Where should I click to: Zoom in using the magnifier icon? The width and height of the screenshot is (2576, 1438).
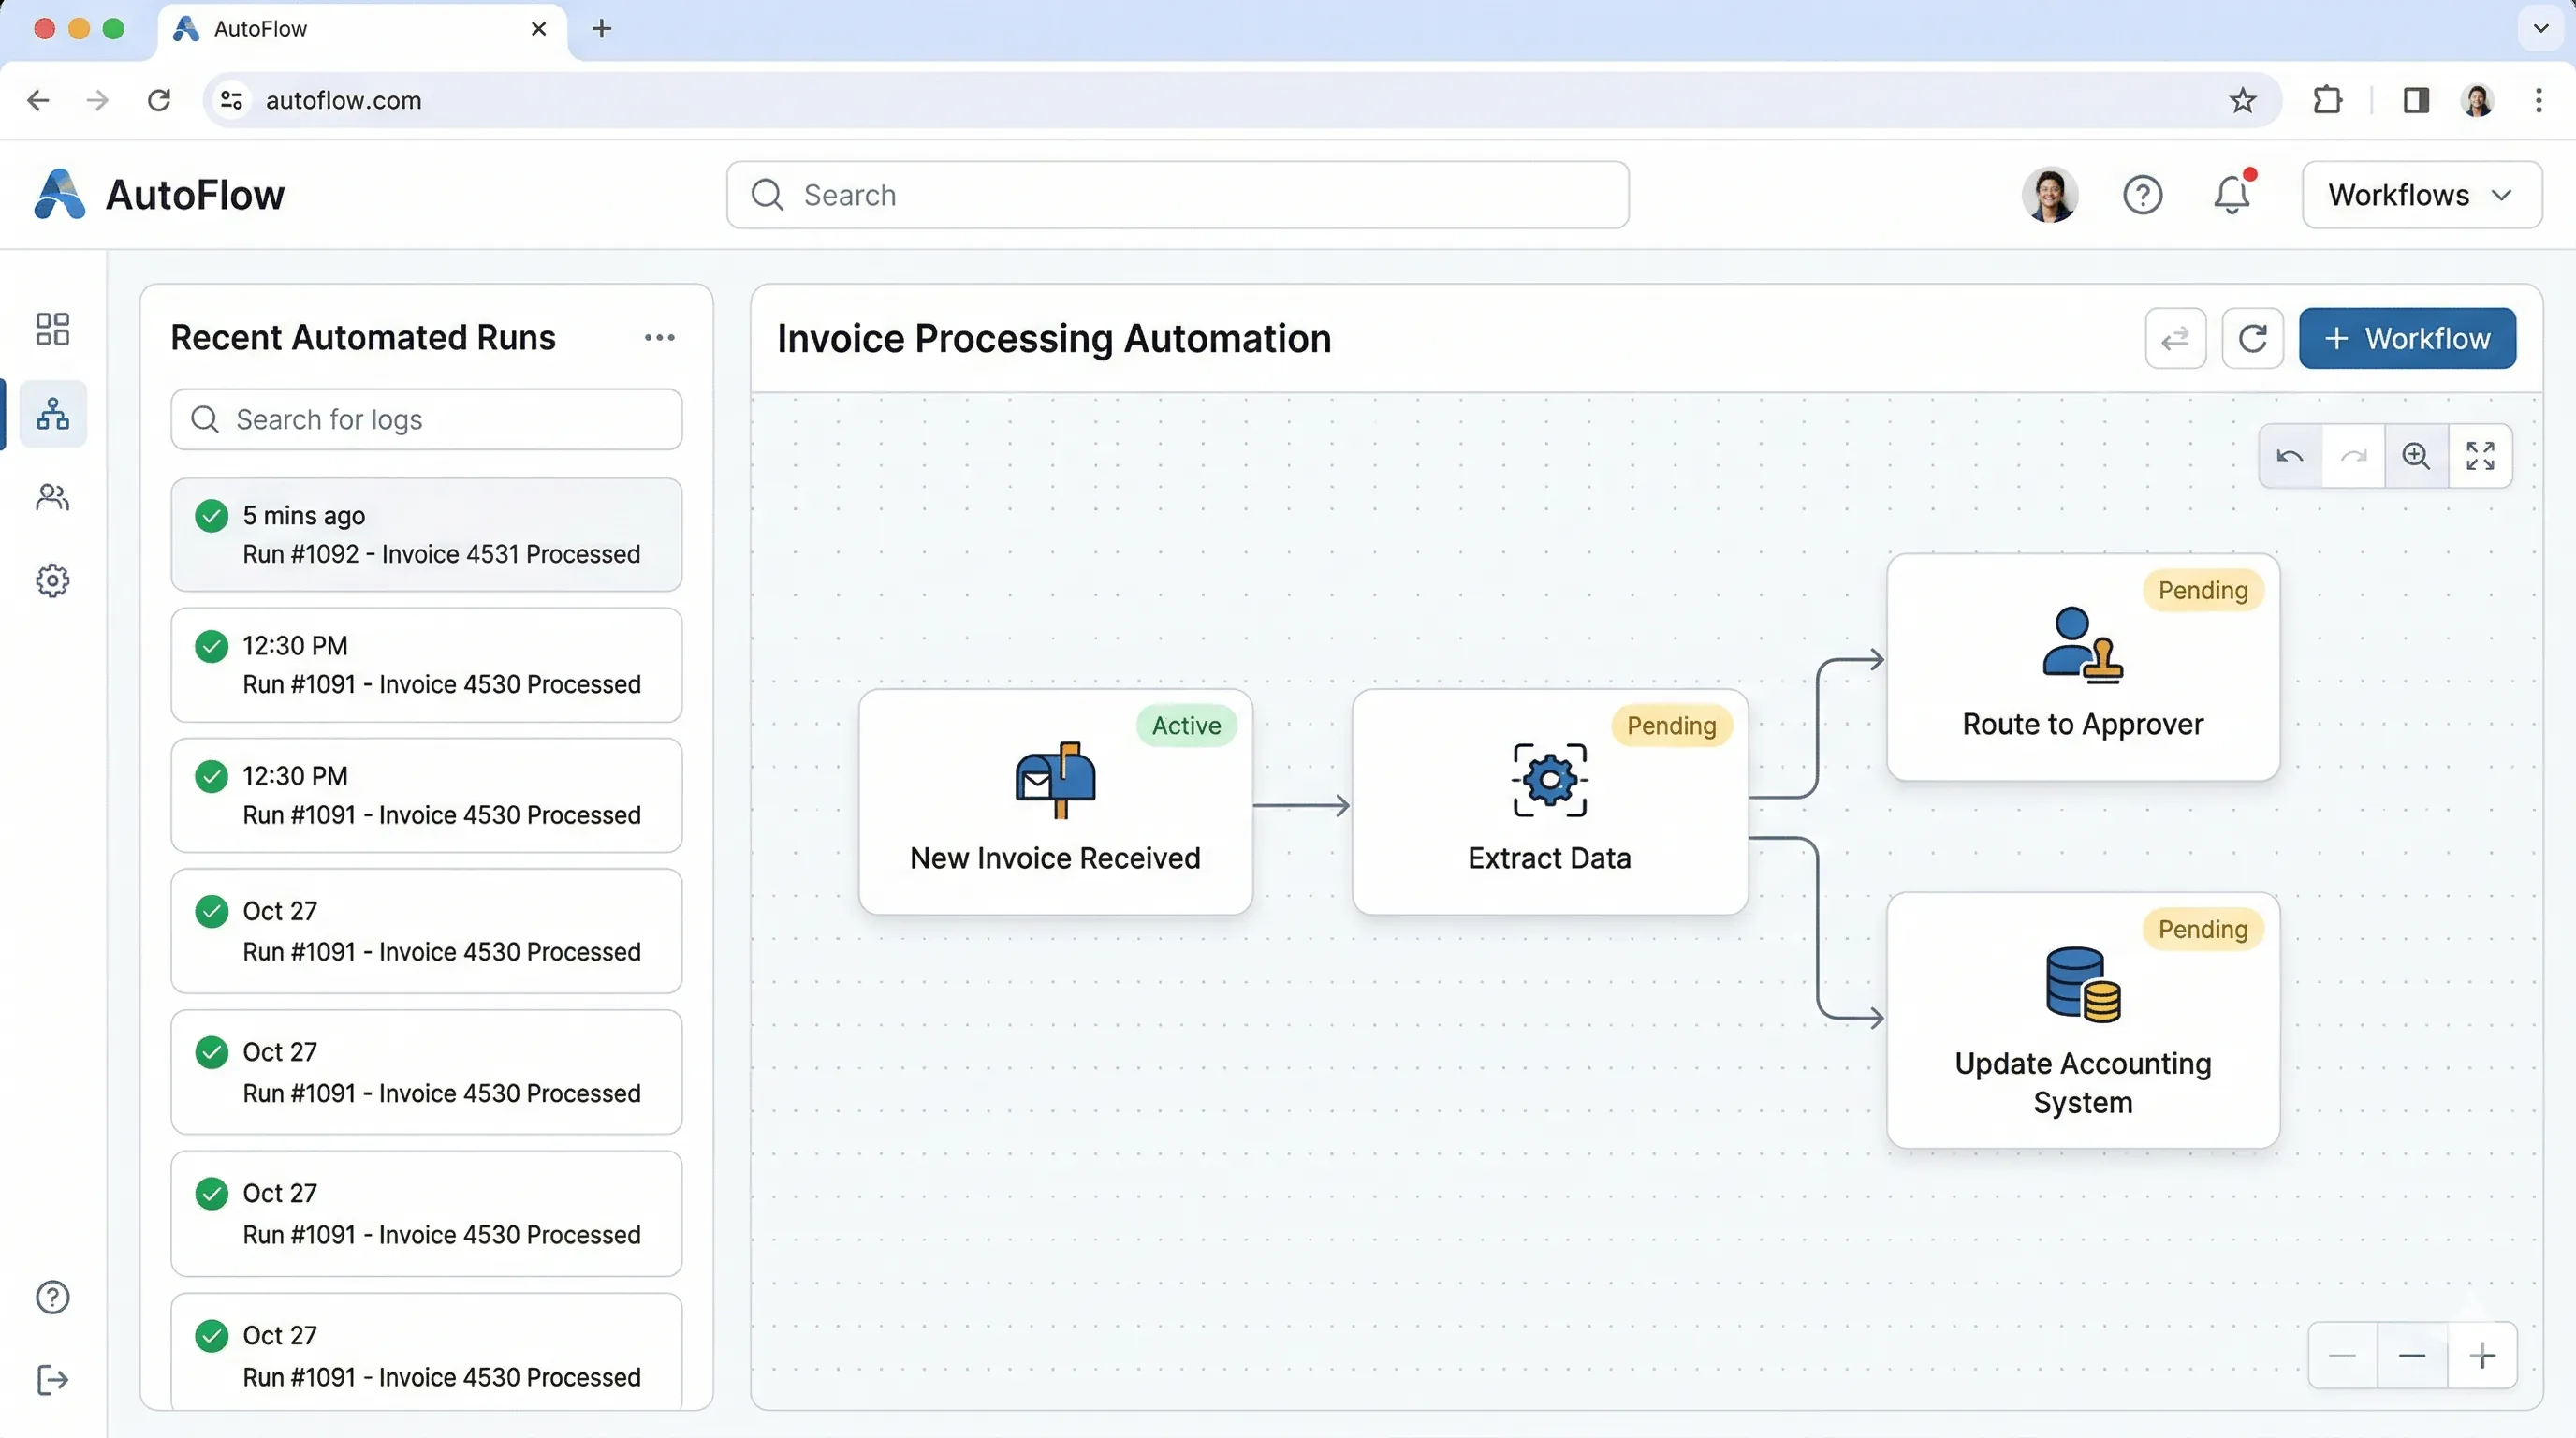click(2418, 456)
